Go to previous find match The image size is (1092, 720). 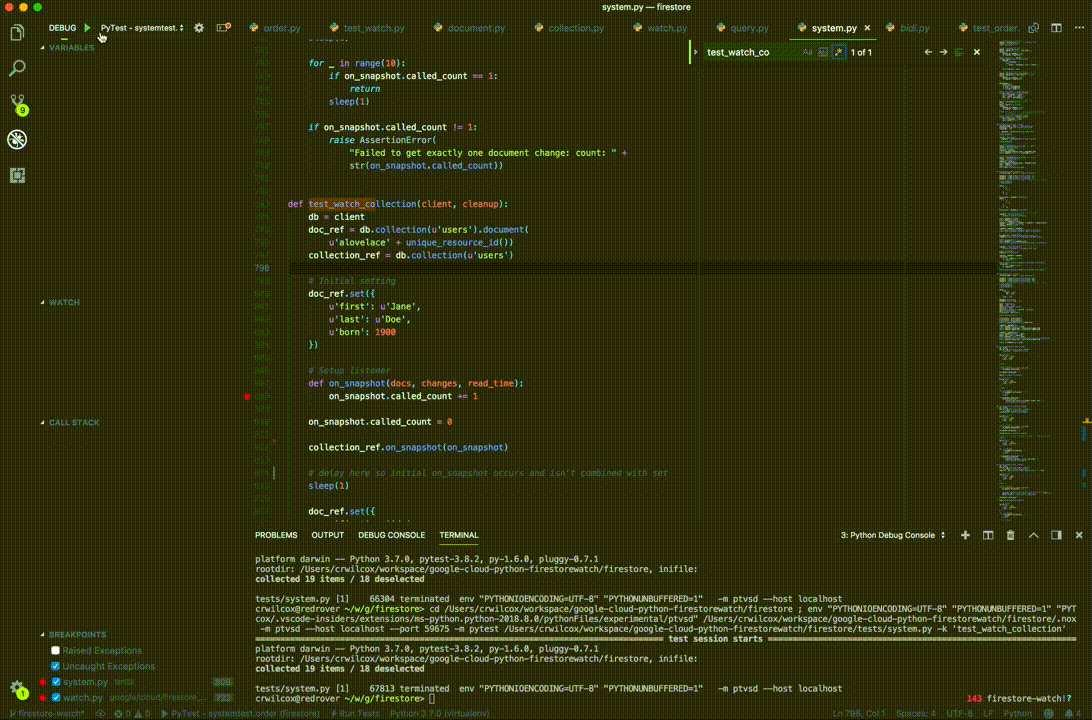coord(928,52)
